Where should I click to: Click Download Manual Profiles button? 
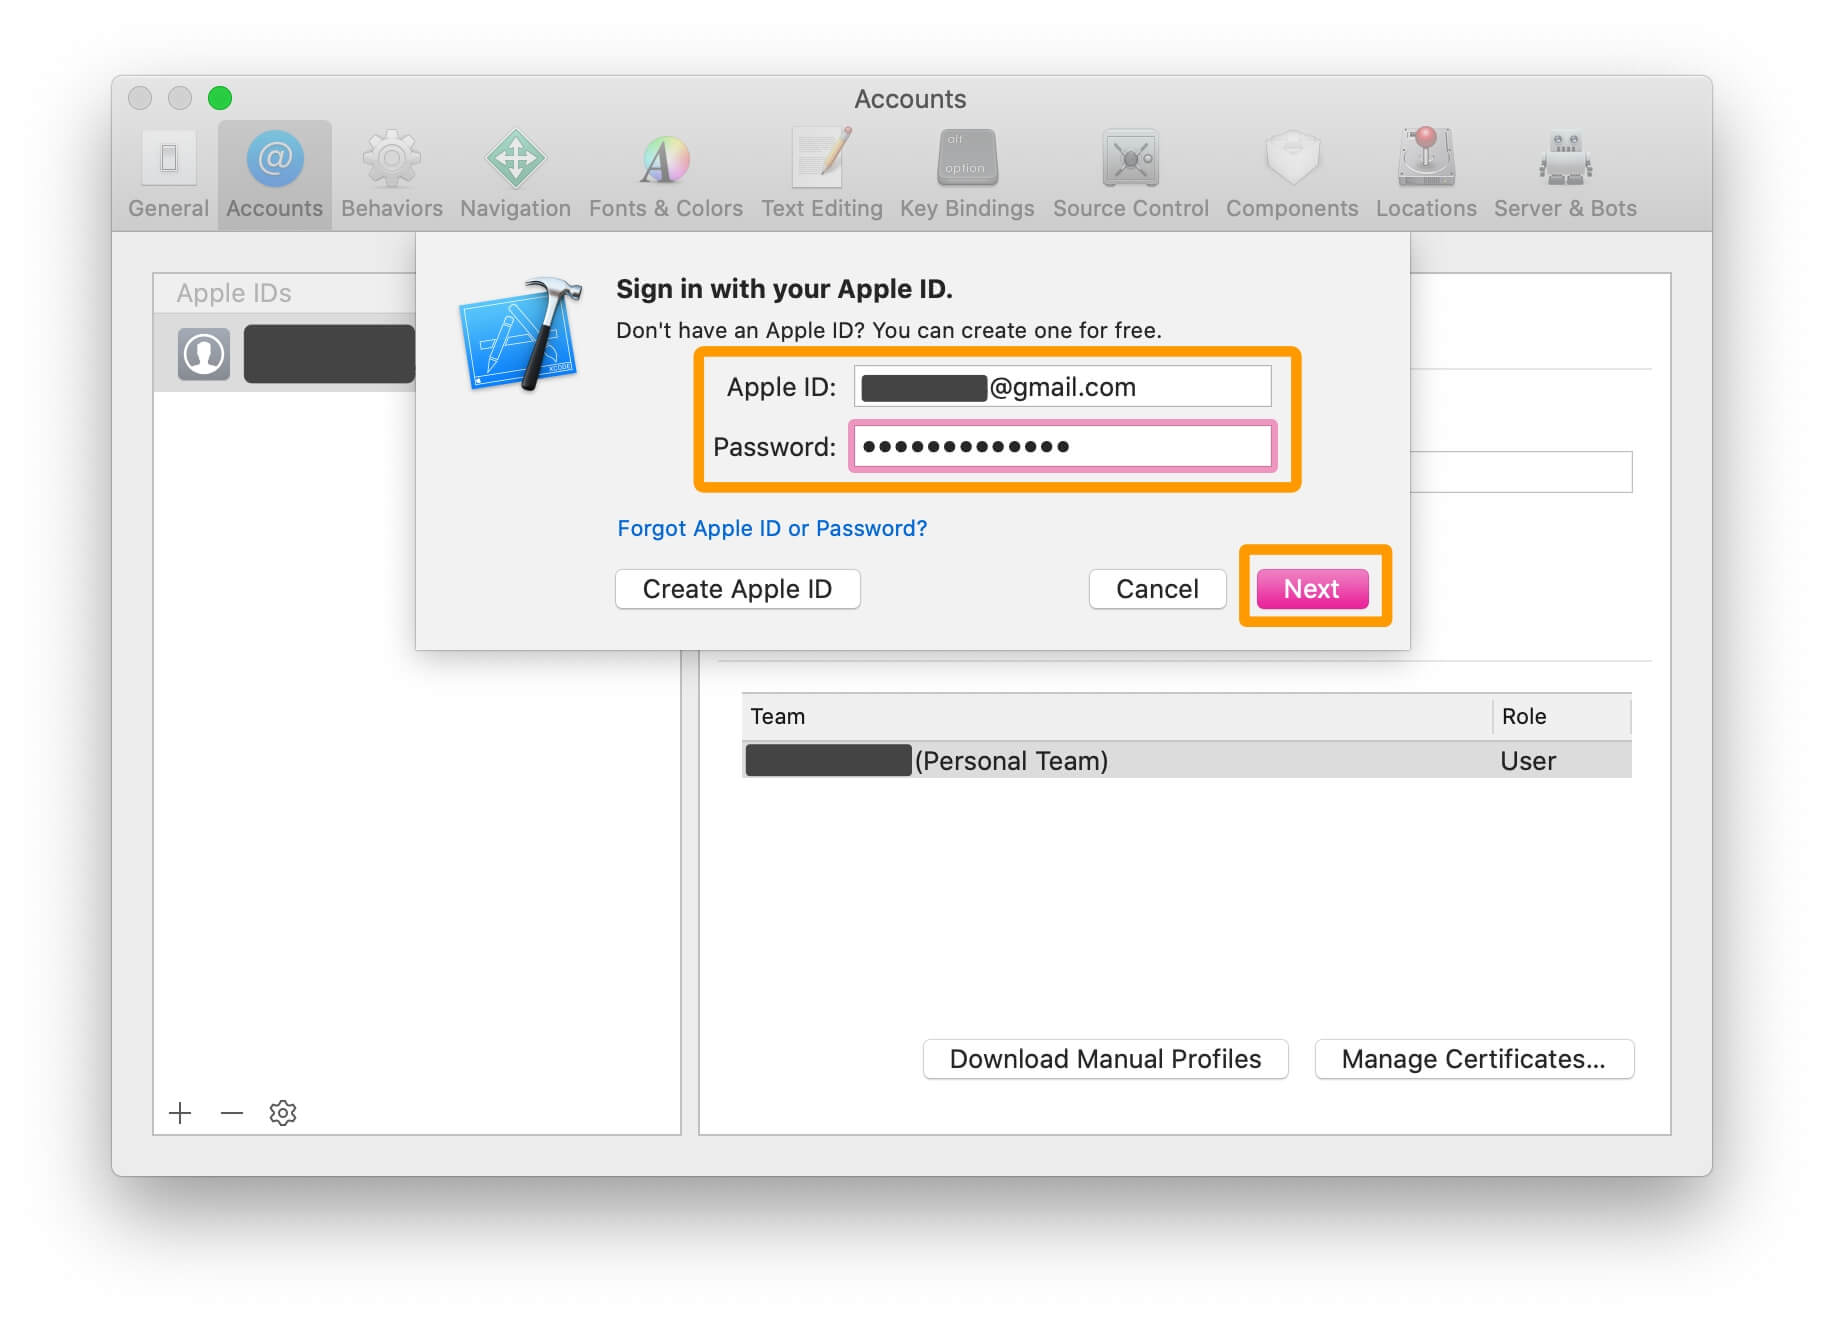[x=1105, y=1059]
